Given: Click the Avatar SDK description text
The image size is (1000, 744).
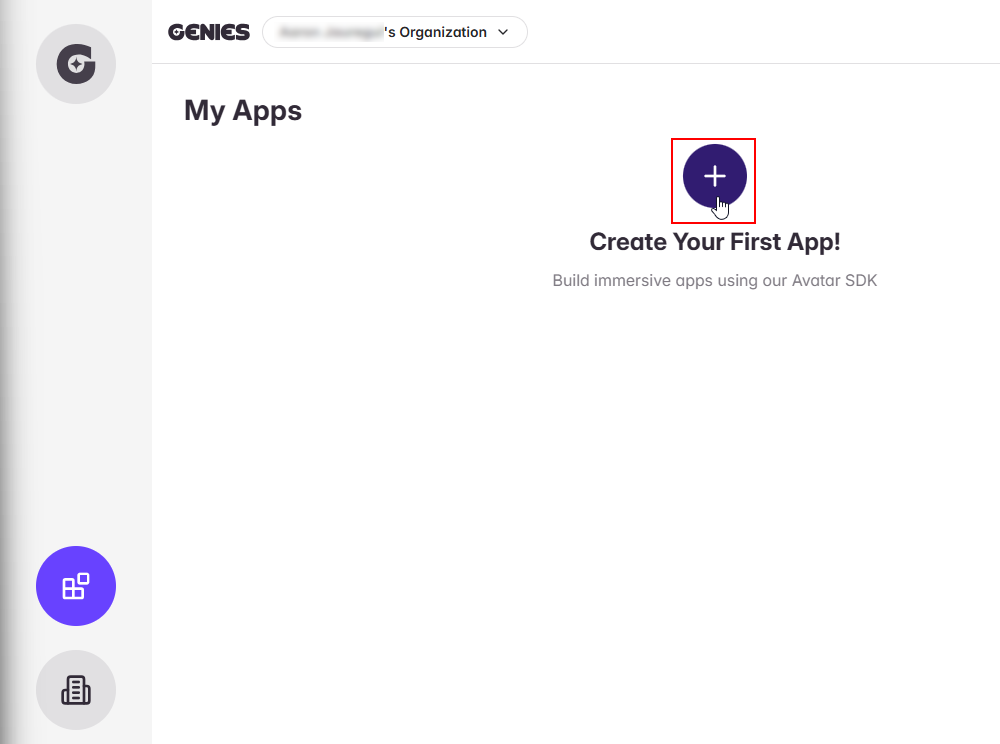Looking at the screenshot, I should coord(715,280).
